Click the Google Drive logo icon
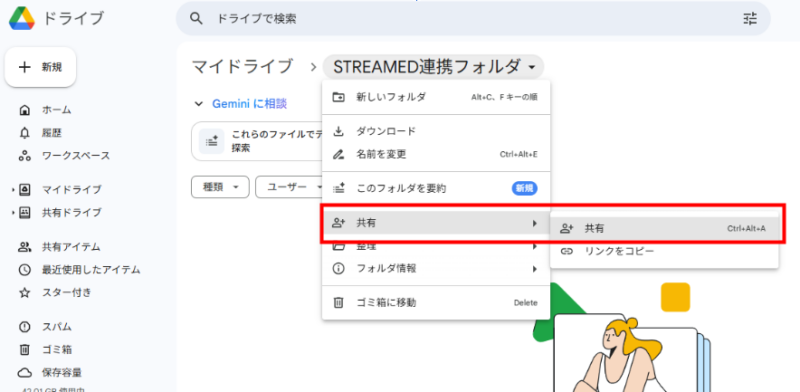The height and width of the screenshot is (392, 800). 22,18
